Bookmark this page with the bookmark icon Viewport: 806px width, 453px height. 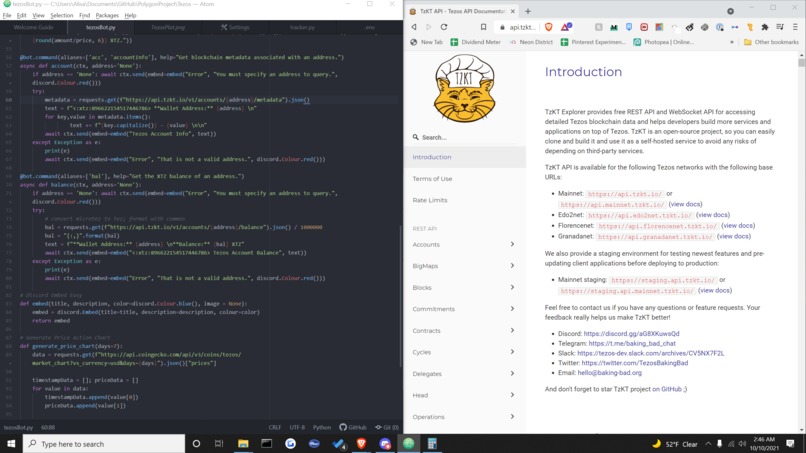click(x=483, y=27)
